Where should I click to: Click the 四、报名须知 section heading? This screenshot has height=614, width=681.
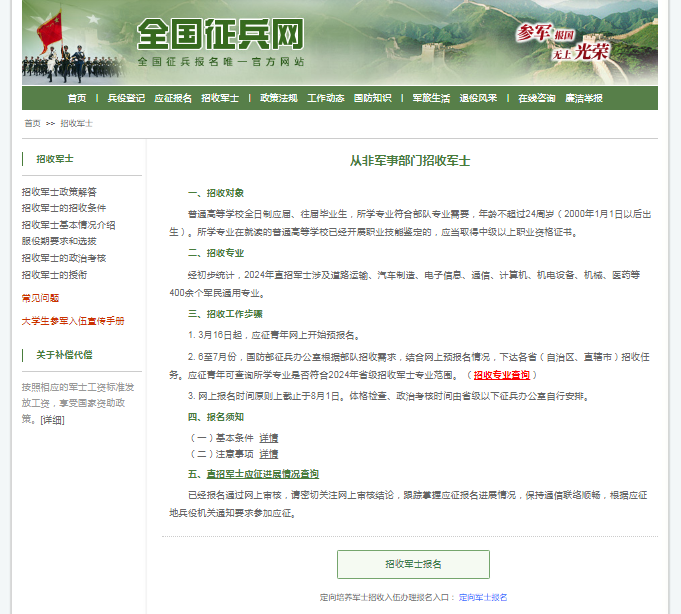[x=216, y=417]
